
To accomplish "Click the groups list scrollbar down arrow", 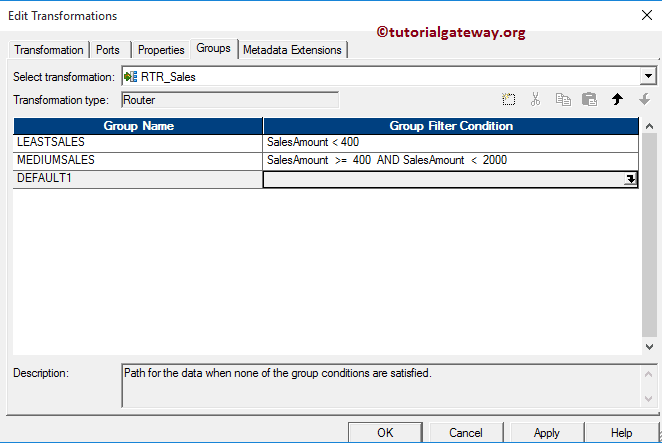I will 649,347.
